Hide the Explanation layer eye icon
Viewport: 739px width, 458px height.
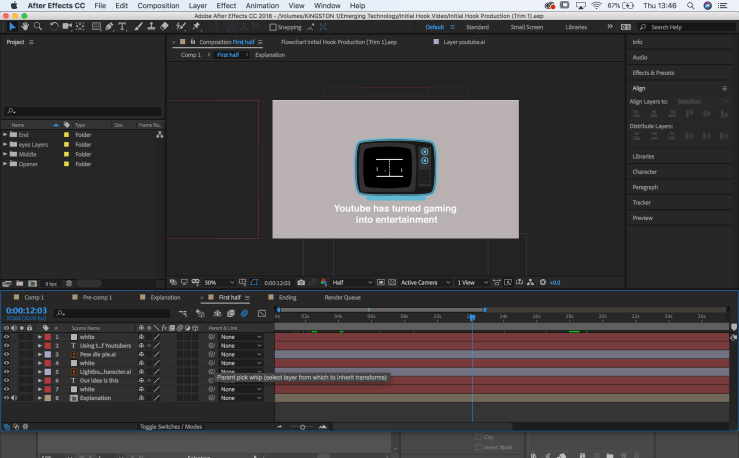(x=7, y=398)
